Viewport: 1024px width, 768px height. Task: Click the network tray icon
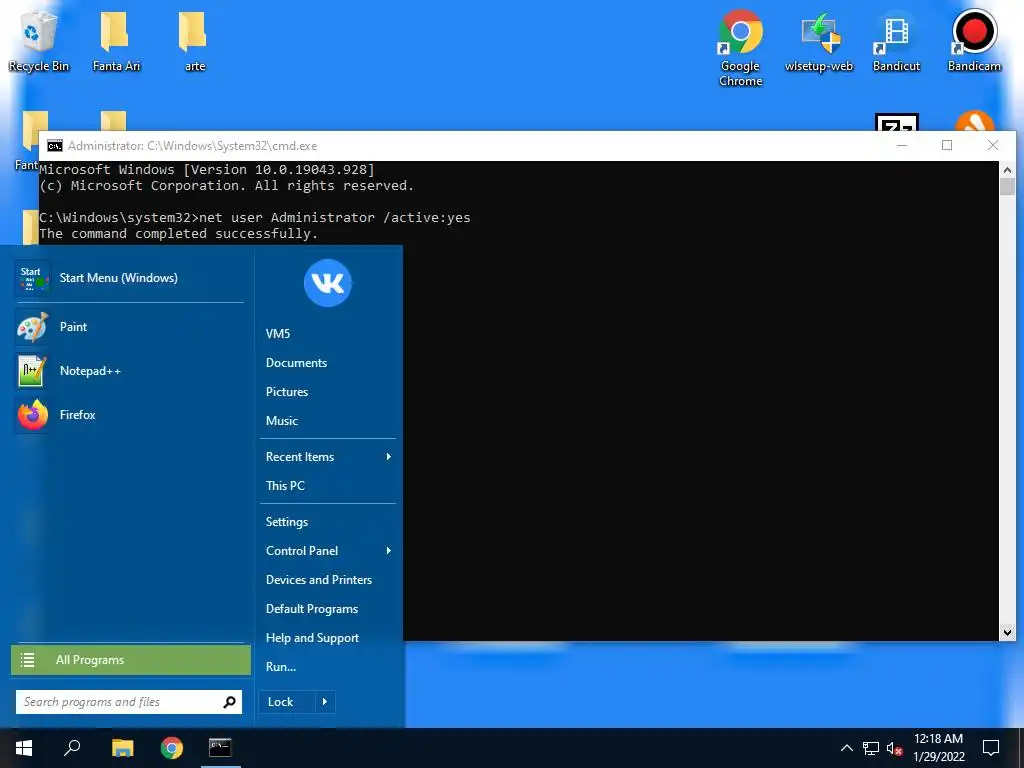click(x=871, y=748)
